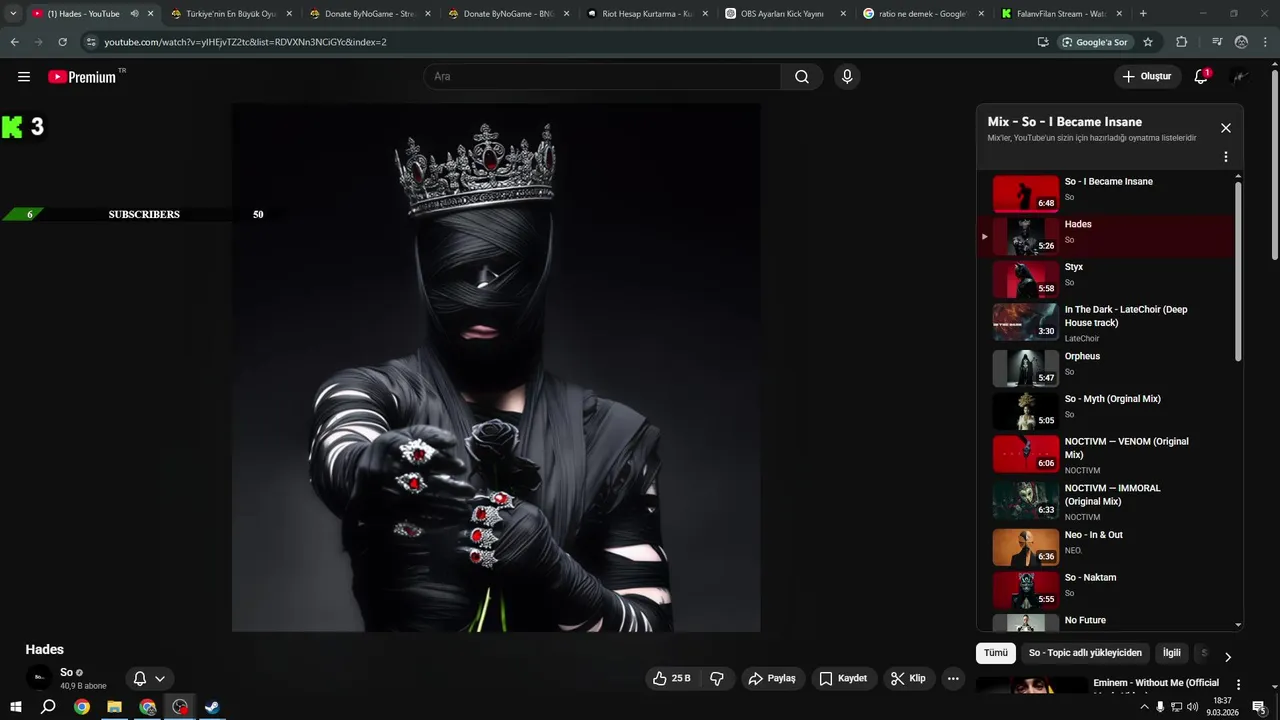The image size is (1280, 720).
Task: Switch to Donate ByNoGame - Stre tab
Action: pyautogui.click(x=370, y=14)
